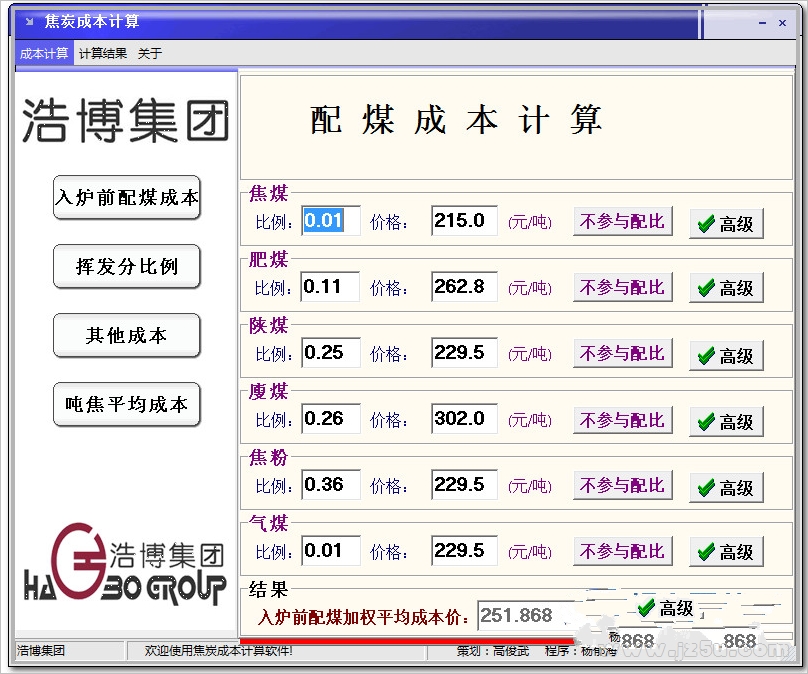Click the 肥煤 比例 field showing 0.11
Image resolution: width=808 pixels, height=674 pixels.
click(x=331, y=287)
